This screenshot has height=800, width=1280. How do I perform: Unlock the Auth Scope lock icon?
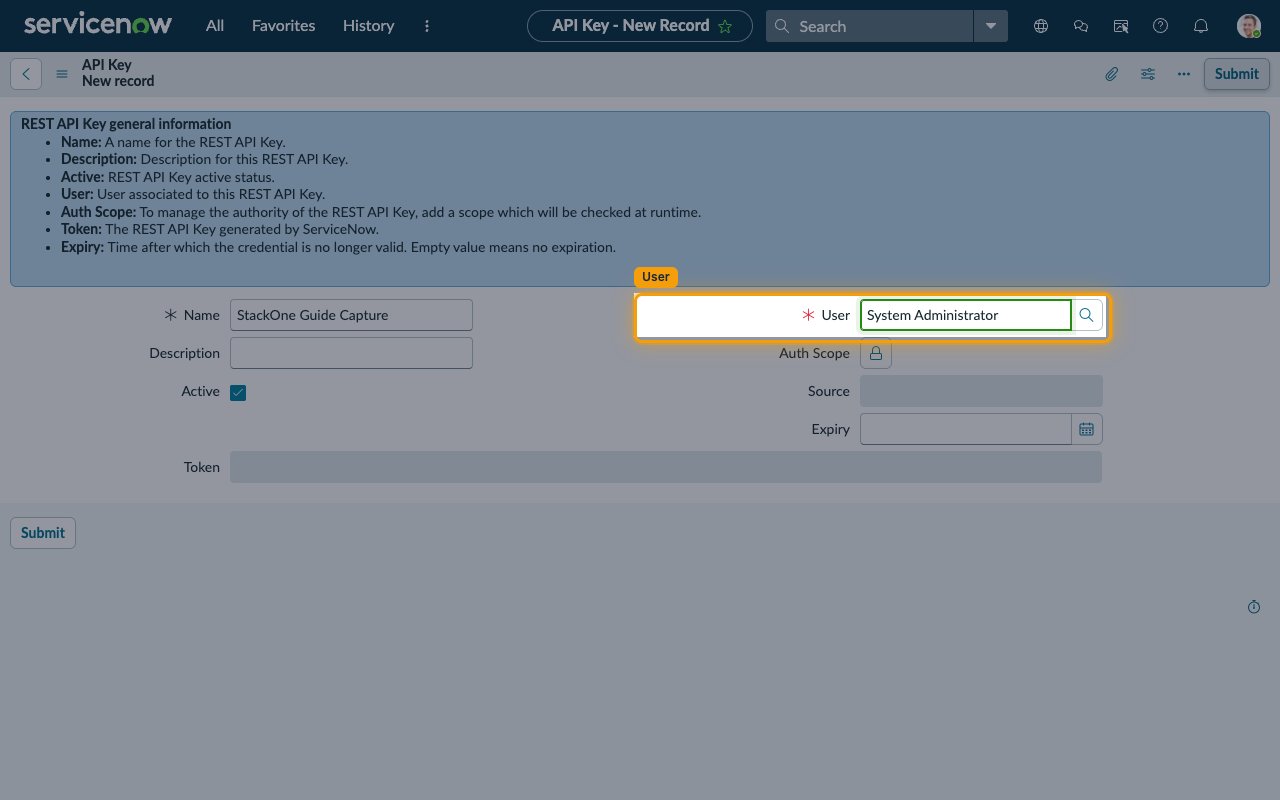(x=876, y=353)
